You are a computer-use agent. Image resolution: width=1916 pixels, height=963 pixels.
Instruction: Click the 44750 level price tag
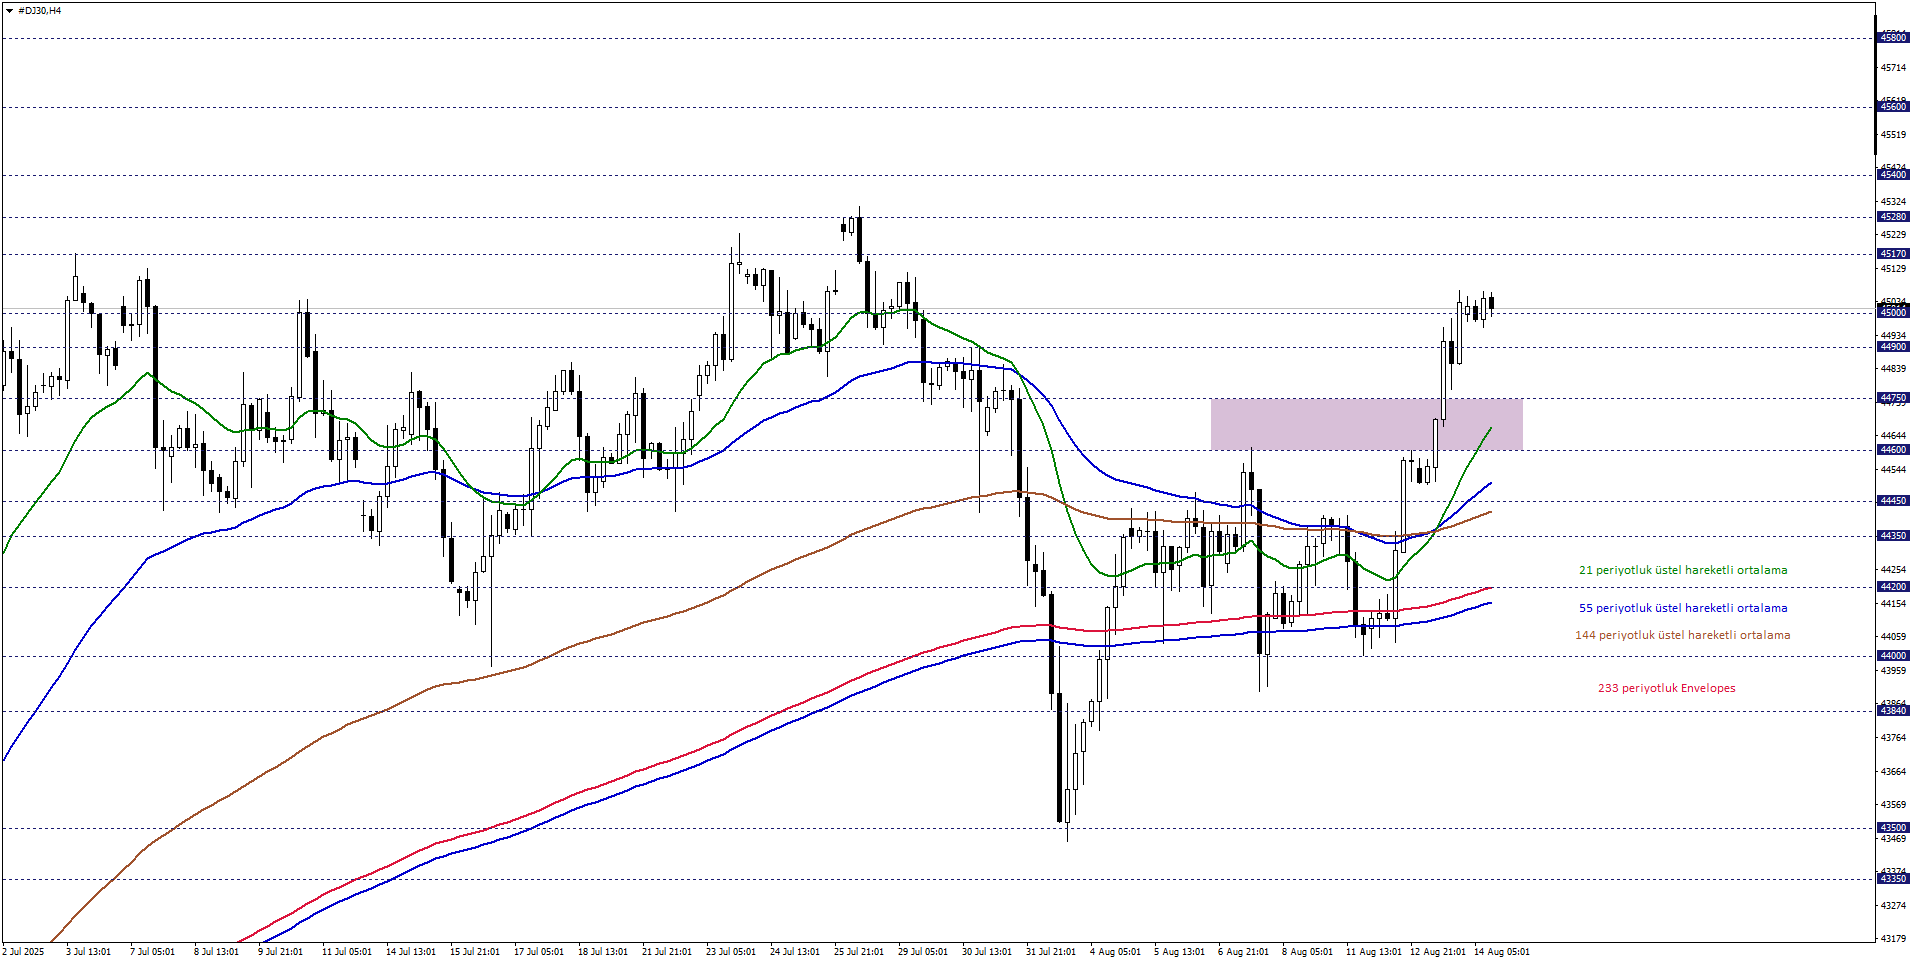[x=1892, y=398]
